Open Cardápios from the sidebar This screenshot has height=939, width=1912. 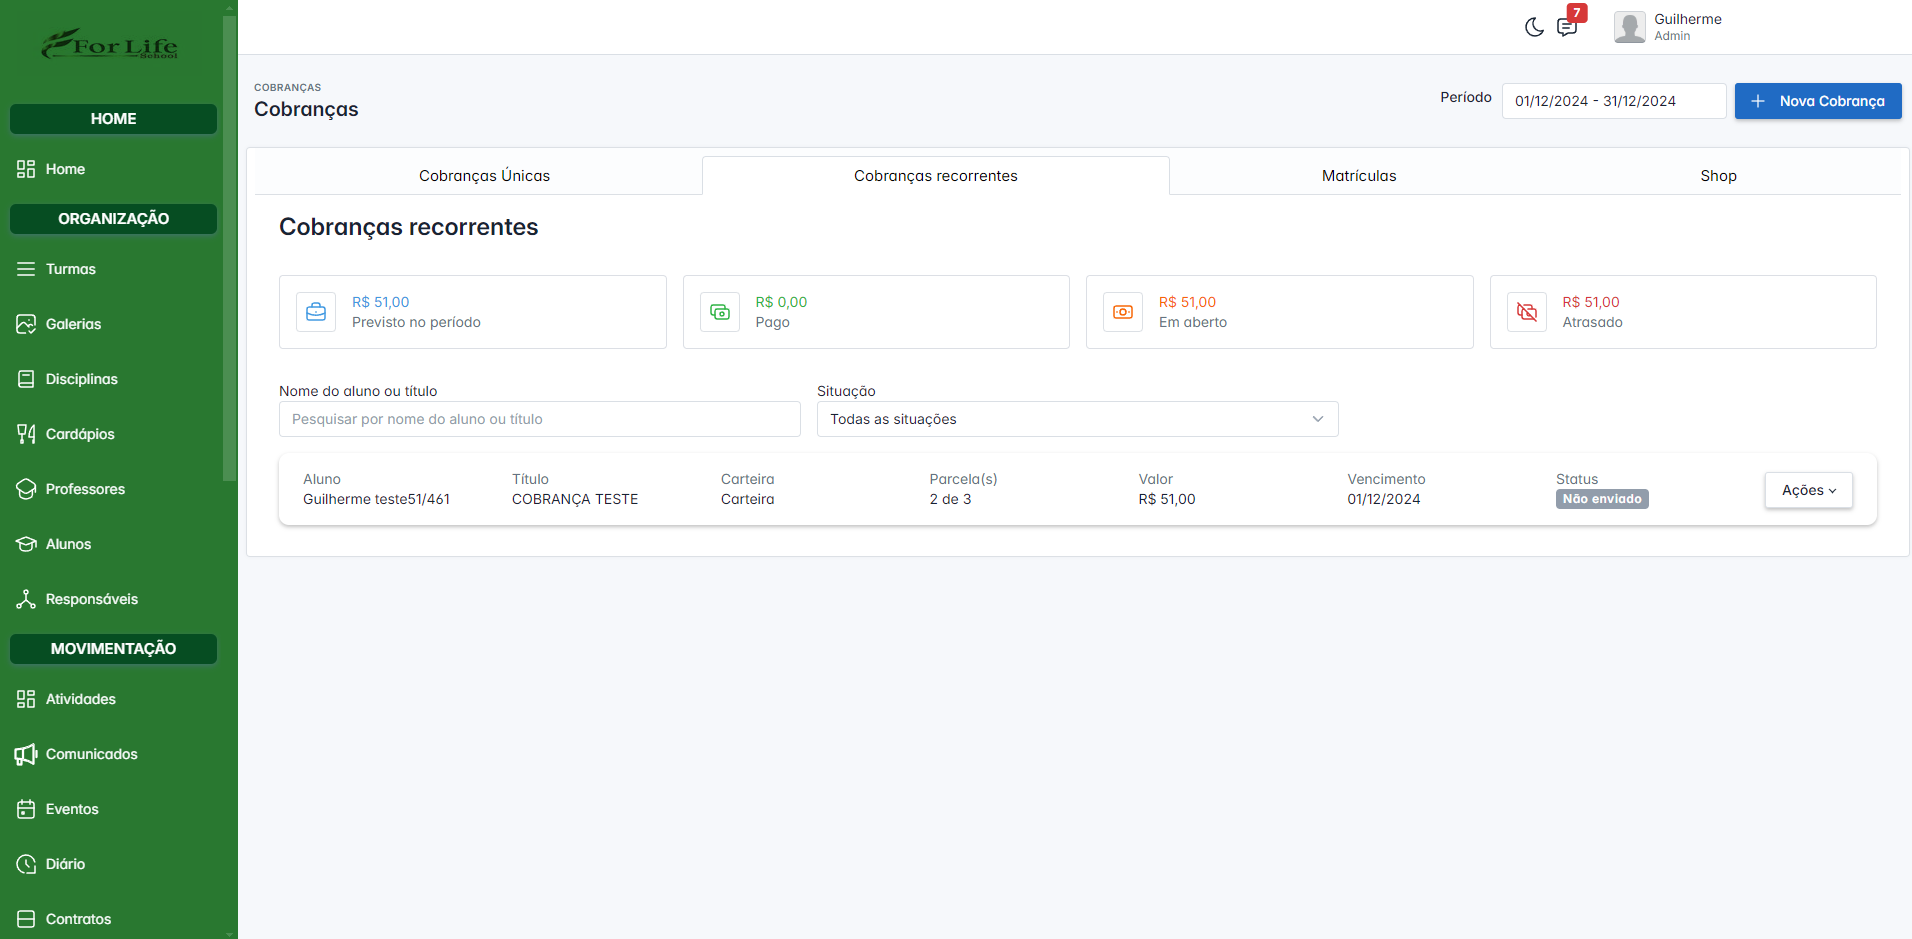click(x=80, y=434)
